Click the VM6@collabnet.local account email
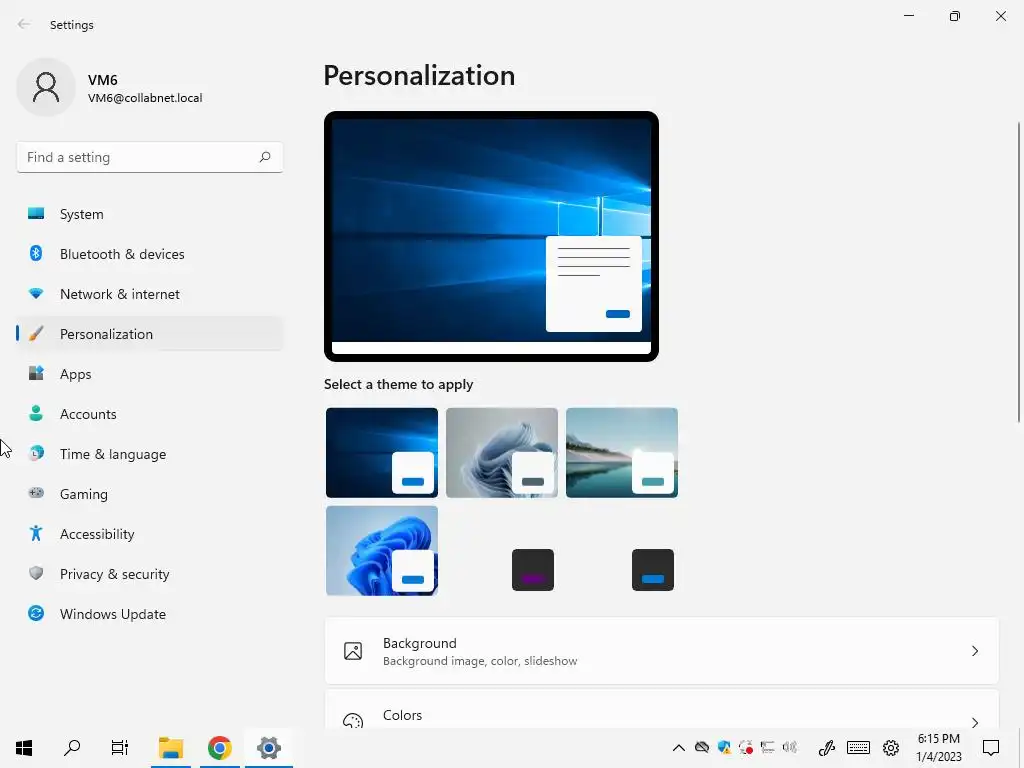The height and width of the screenshot is (768, 1024). (x=145, y=98)
